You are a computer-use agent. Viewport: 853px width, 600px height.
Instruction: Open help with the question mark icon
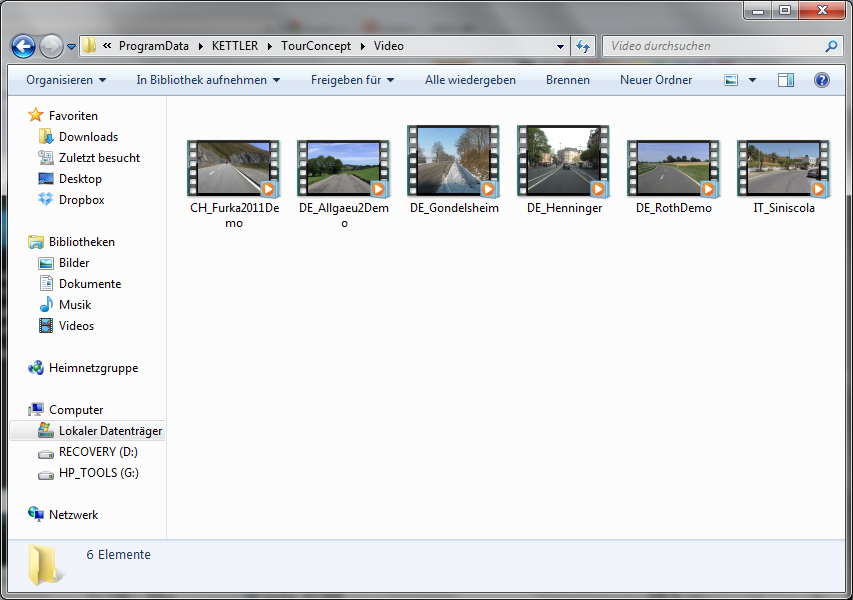[821, 81]
